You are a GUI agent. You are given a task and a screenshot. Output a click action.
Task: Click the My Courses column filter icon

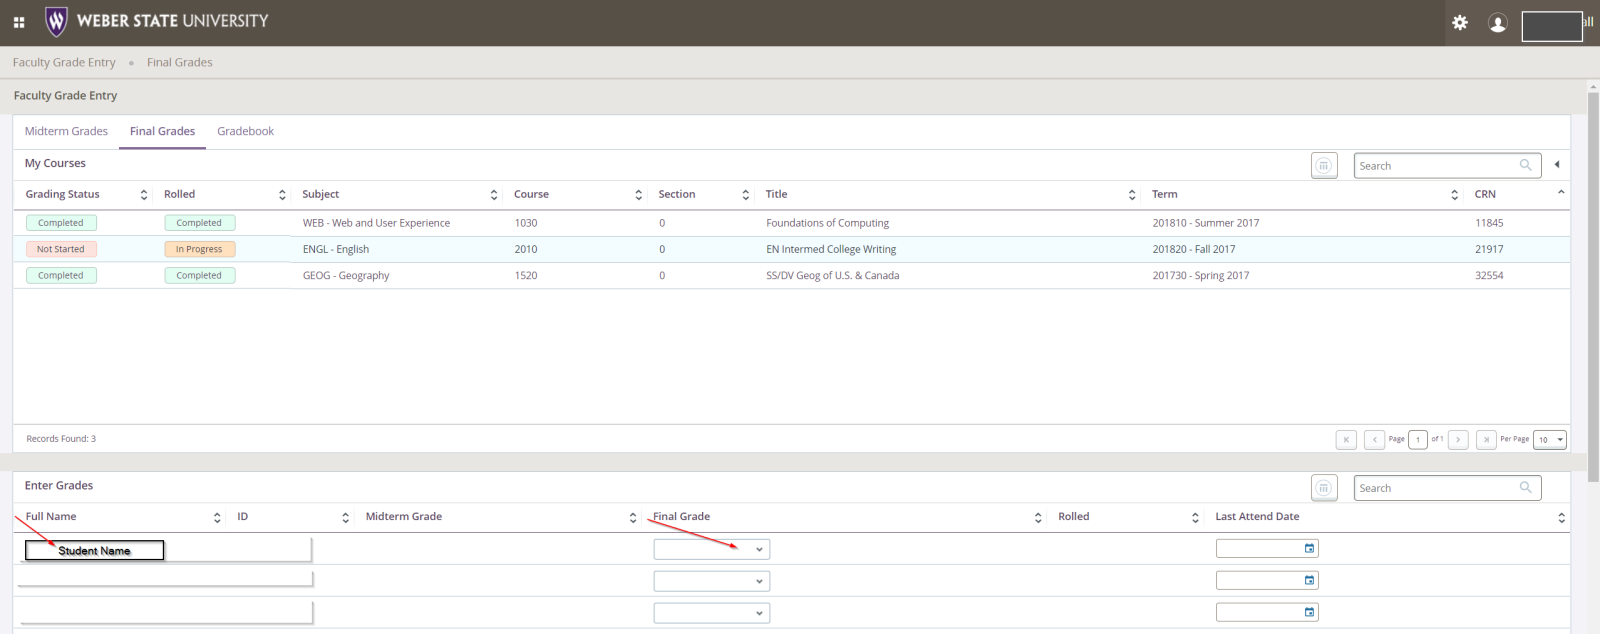[1324, 166]
